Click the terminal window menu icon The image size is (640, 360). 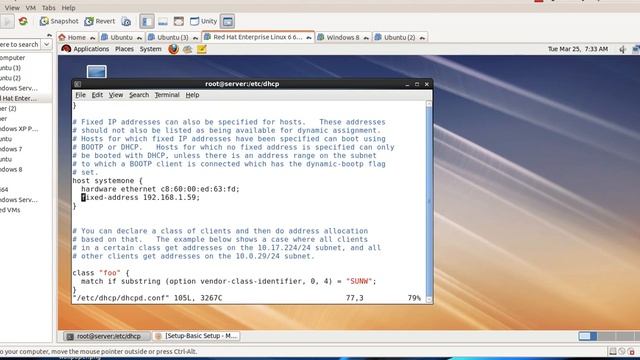pos(78,84)
